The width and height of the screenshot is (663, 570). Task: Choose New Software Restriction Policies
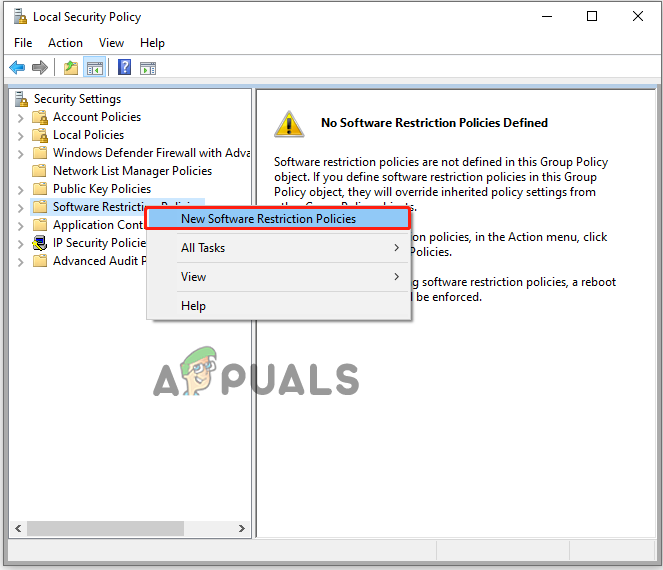(x=278, y=219)
